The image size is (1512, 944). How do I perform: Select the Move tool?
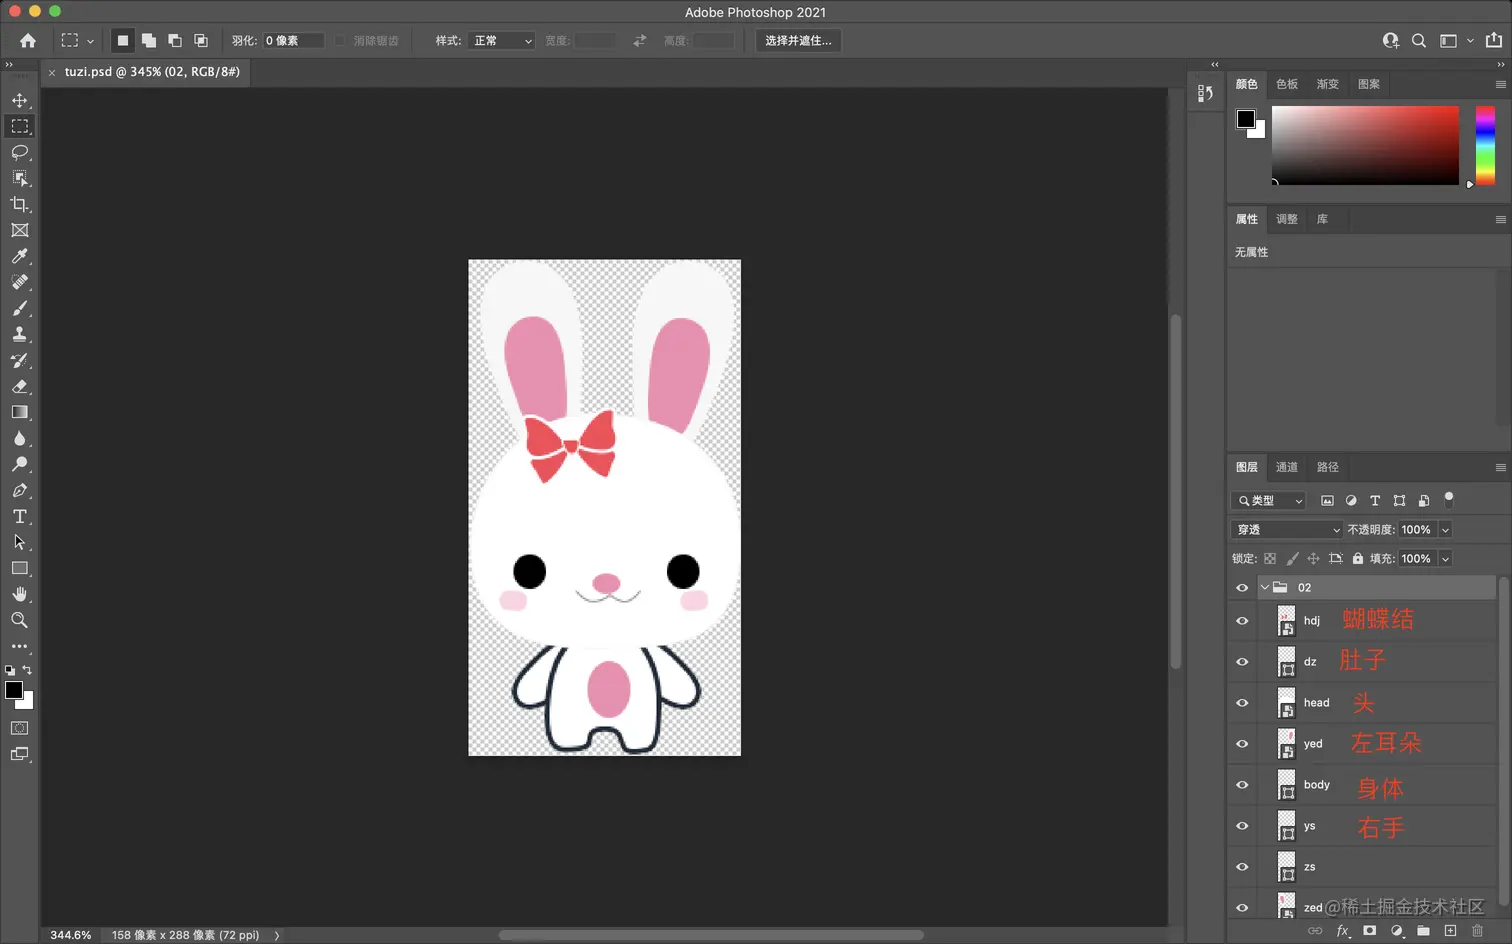coord(20,100)
